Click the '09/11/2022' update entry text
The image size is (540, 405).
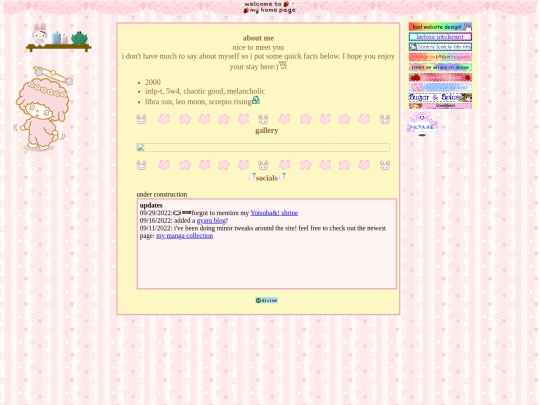click(263, 232)
